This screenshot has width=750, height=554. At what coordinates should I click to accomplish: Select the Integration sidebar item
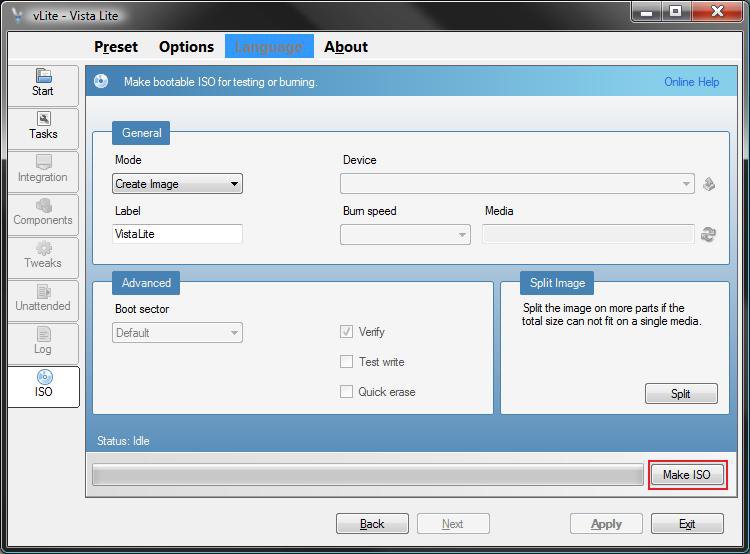[x=43, y=171]
